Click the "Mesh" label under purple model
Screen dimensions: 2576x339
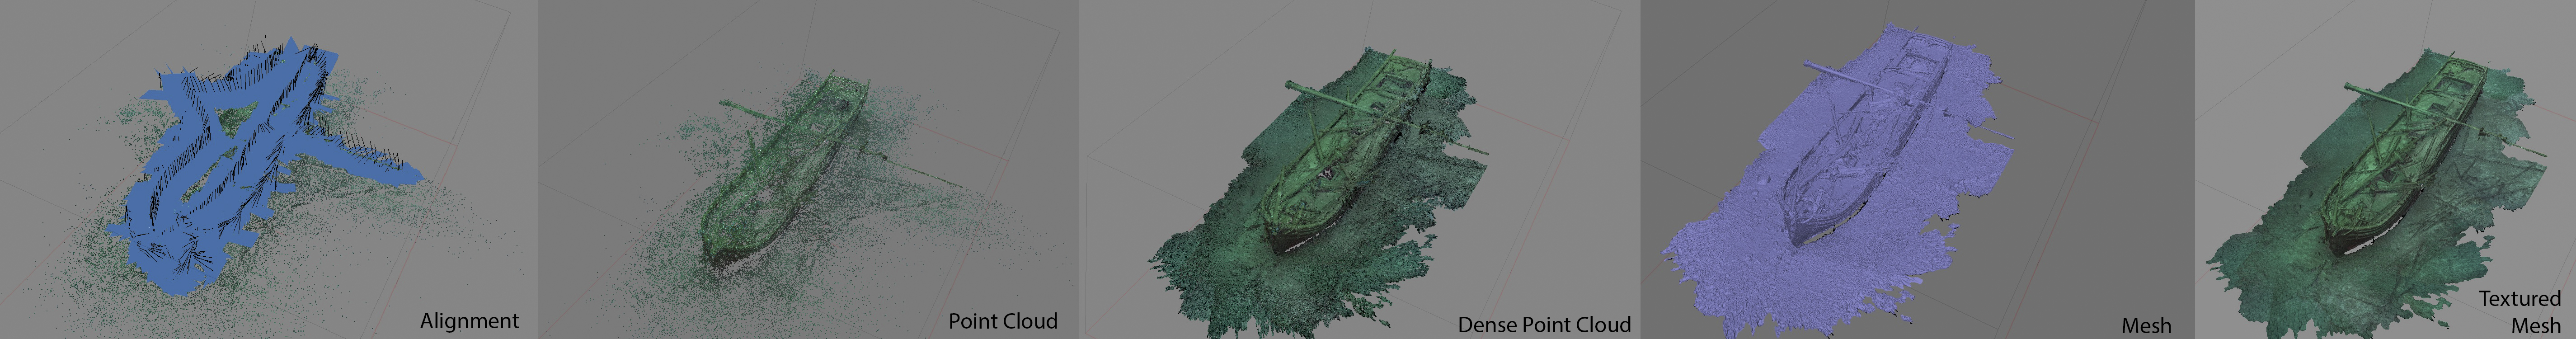point(2146,325)
